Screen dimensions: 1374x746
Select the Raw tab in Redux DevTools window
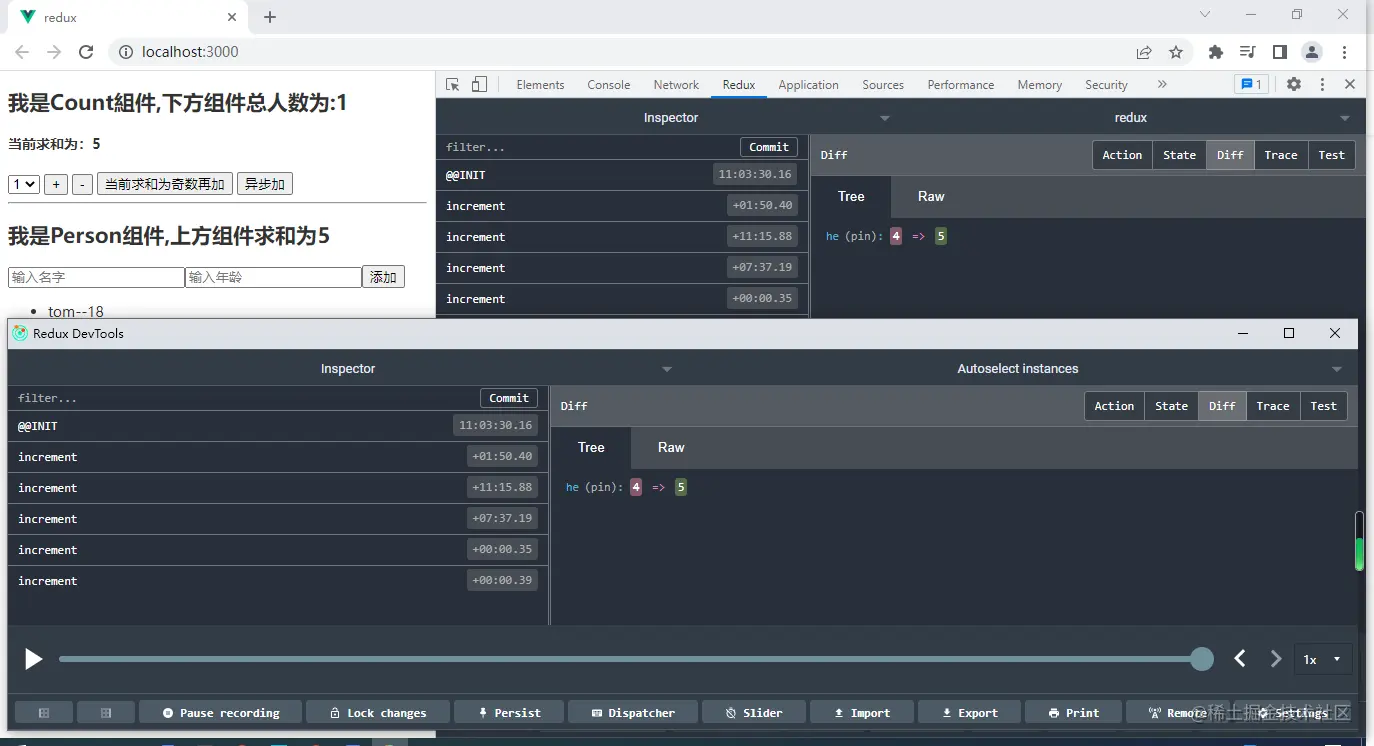[671, 448]
